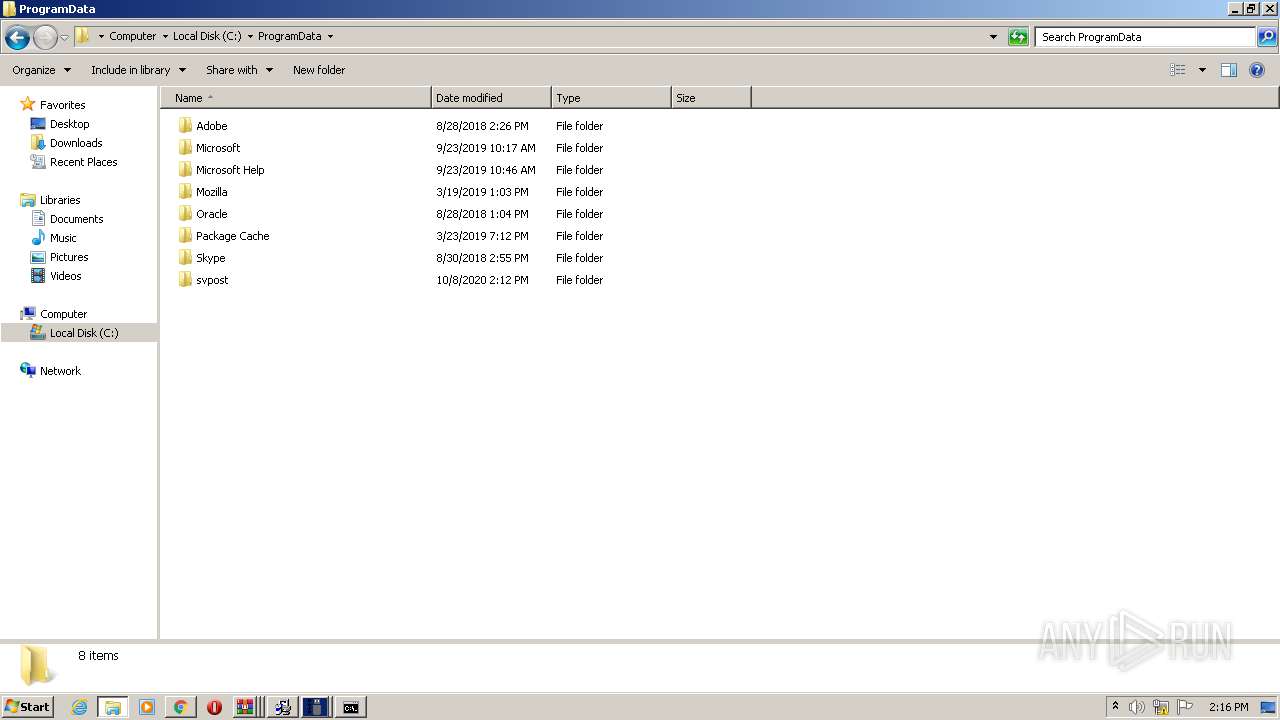Open Downloads in Favorites

(x=76, y=143)
